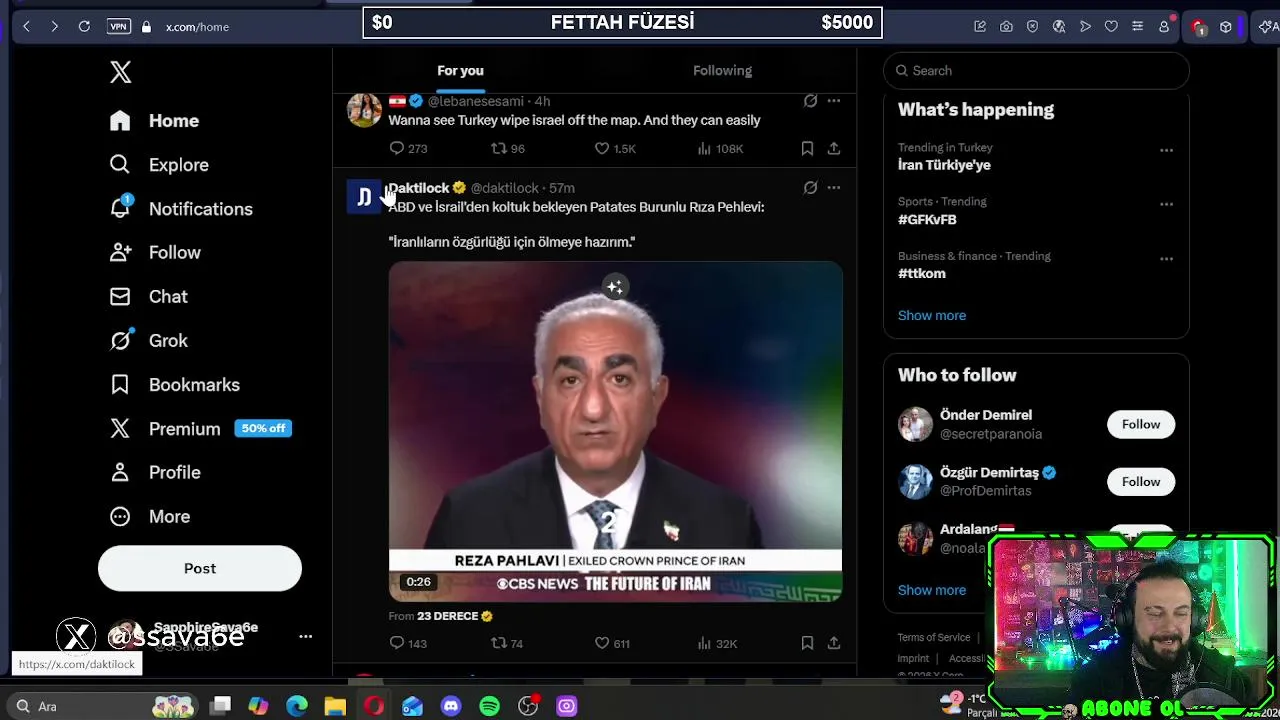Open Discord from the taskbar
Screen dimensions: 1280x720
(x=451, y=706)
